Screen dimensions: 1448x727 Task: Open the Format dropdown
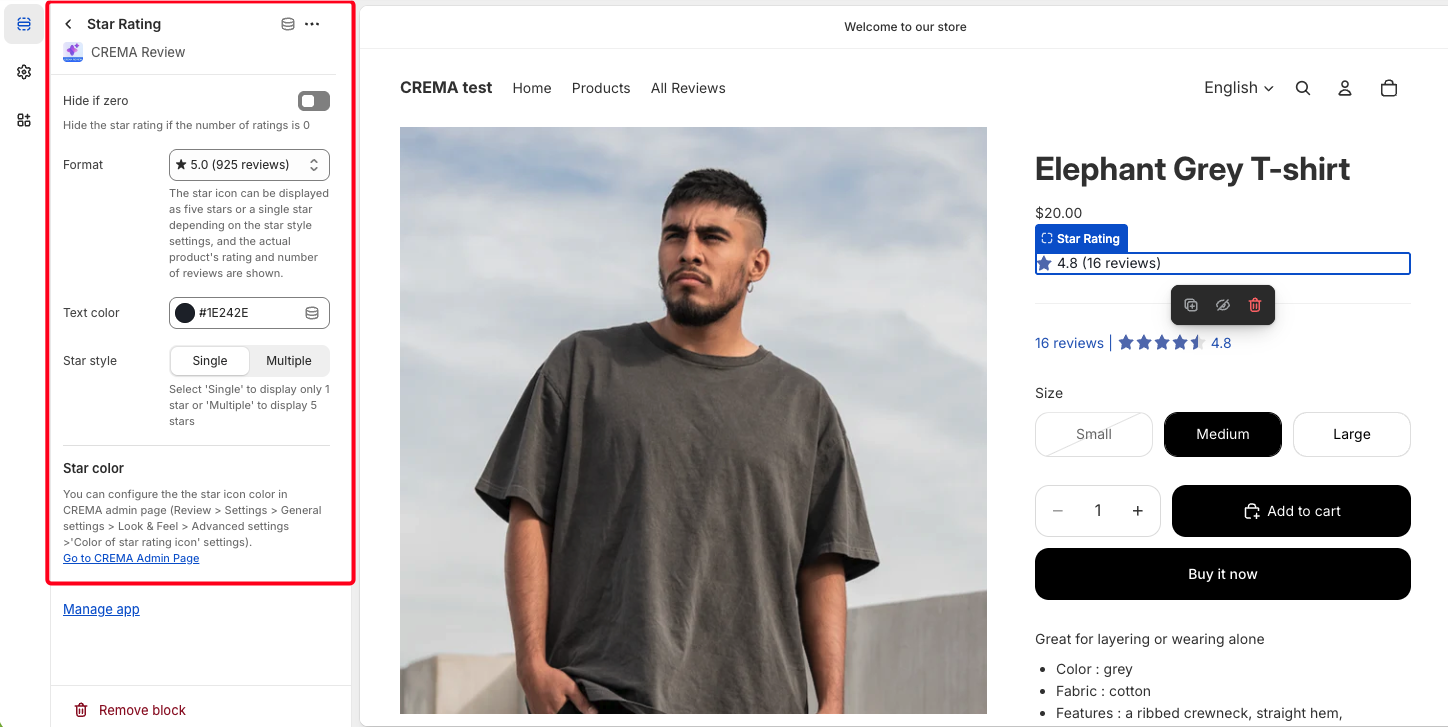coord(249,165)
